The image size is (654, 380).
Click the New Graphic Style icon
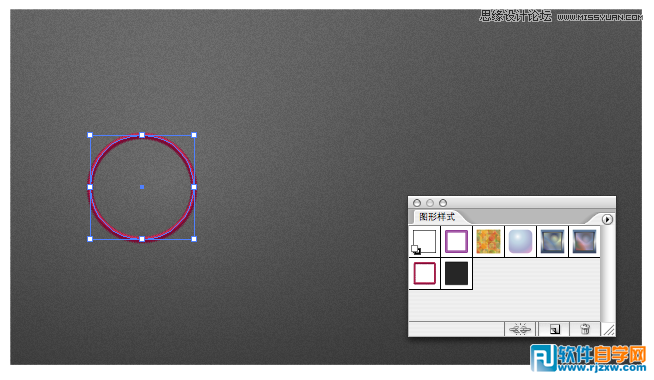[x=554, y=330]
